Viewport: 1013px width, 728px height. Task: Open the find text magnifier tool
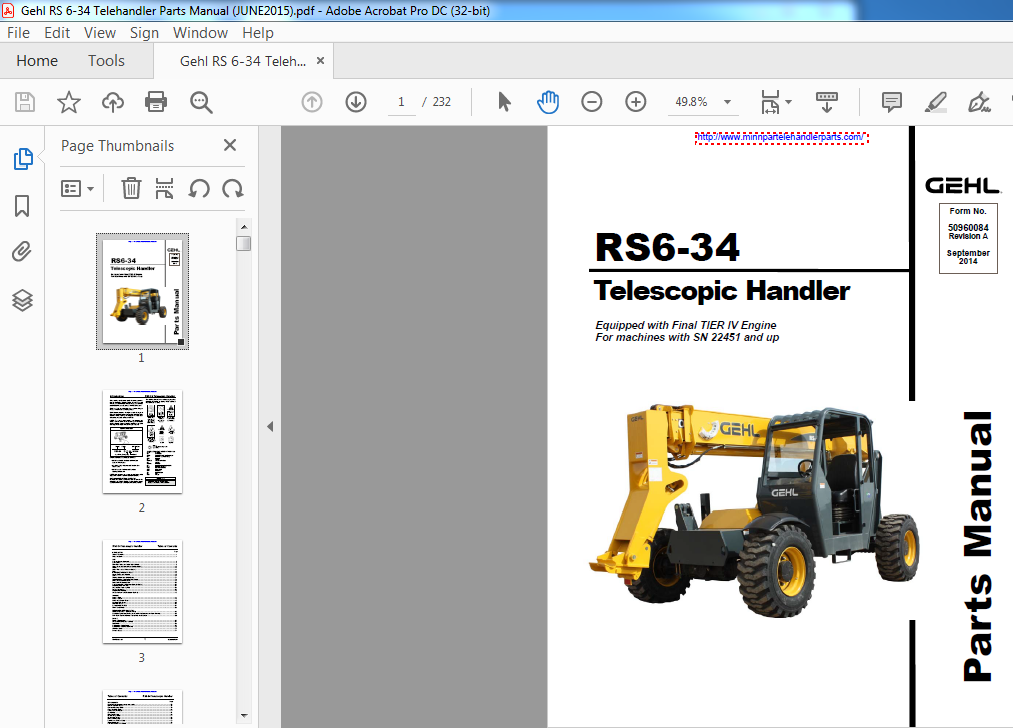coord(201,102)
